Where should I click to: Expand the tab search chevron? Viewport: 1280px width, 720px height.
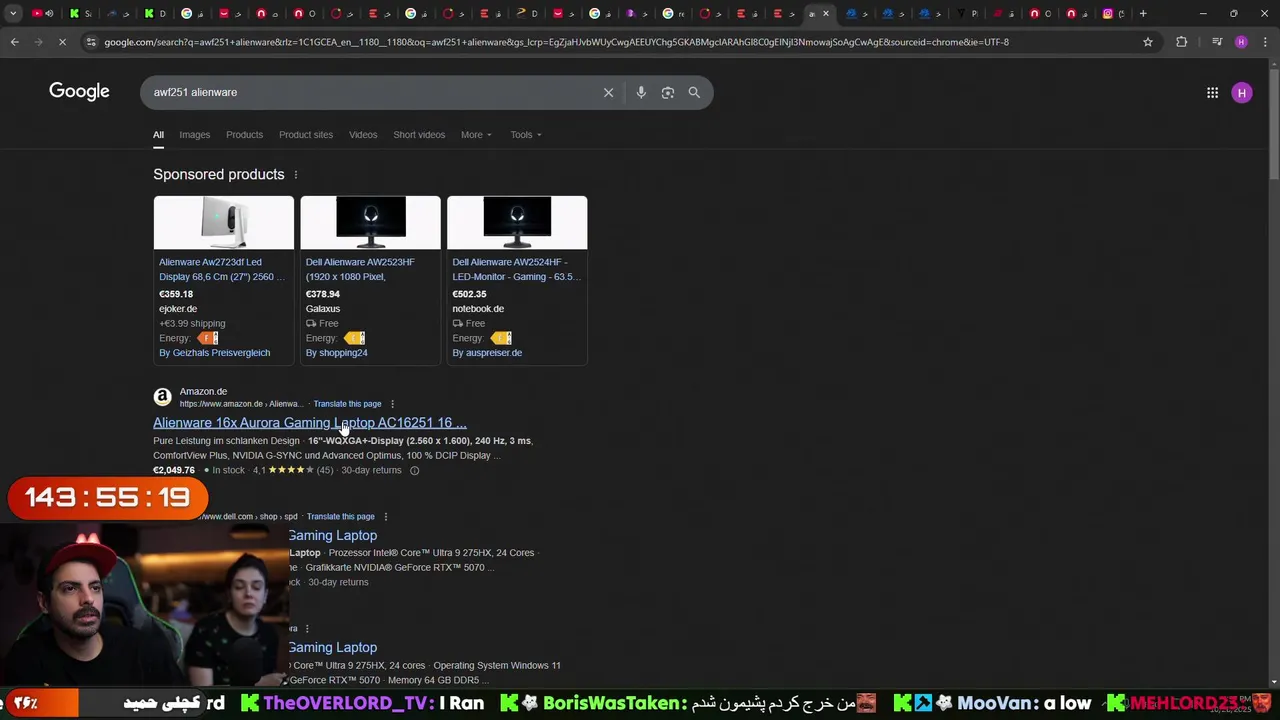point(13,13)
